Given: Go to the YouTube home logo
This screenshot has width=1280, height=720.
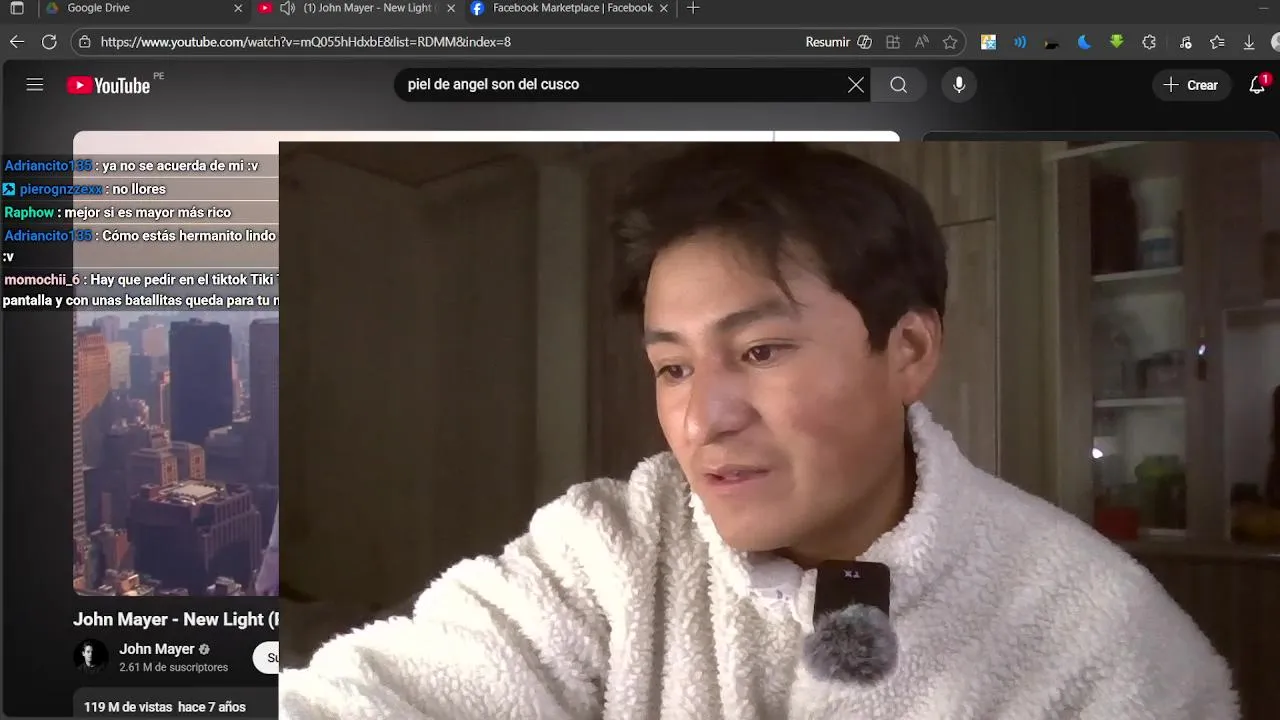Looking at the screenshot, I should (108, 85).
